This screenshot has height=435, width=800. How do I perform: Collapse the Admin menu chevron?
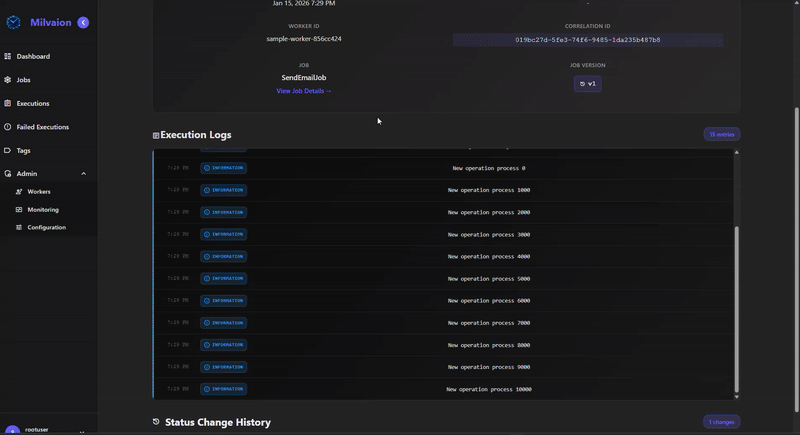[x=84, y=174]
